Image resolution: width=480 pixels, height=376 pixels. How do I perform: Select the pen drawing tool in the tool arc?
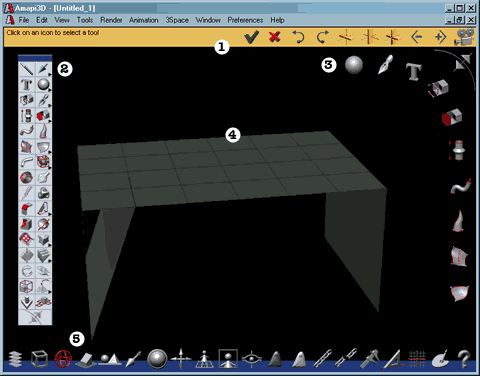(x=385, y=65)
